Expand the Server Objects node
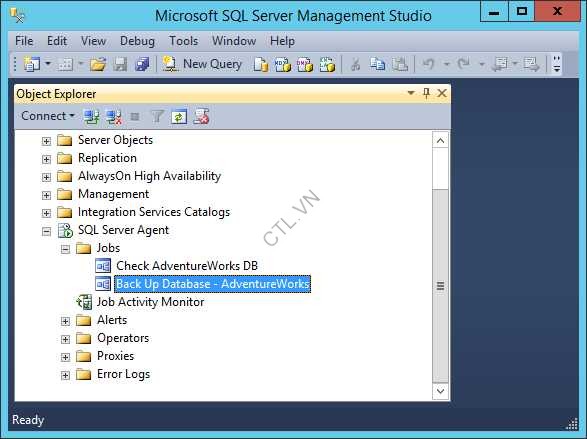This screenshot has height=439, width=587. click(x=46, y=141)
